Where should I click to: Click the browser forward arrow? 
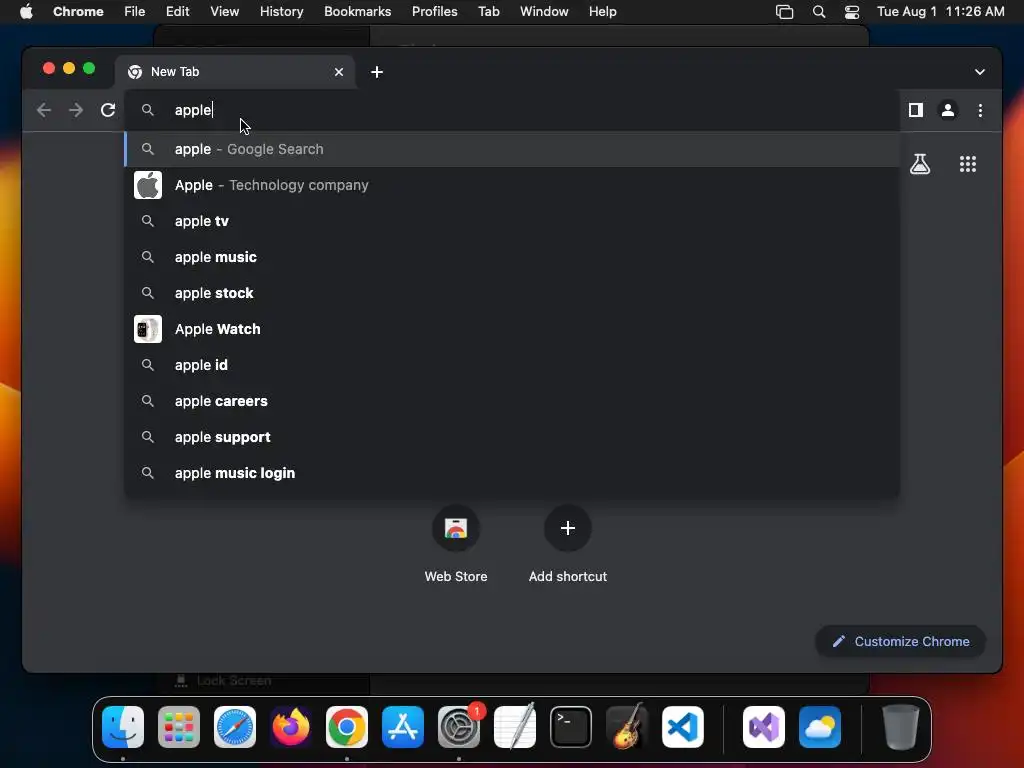coord(76,110)
